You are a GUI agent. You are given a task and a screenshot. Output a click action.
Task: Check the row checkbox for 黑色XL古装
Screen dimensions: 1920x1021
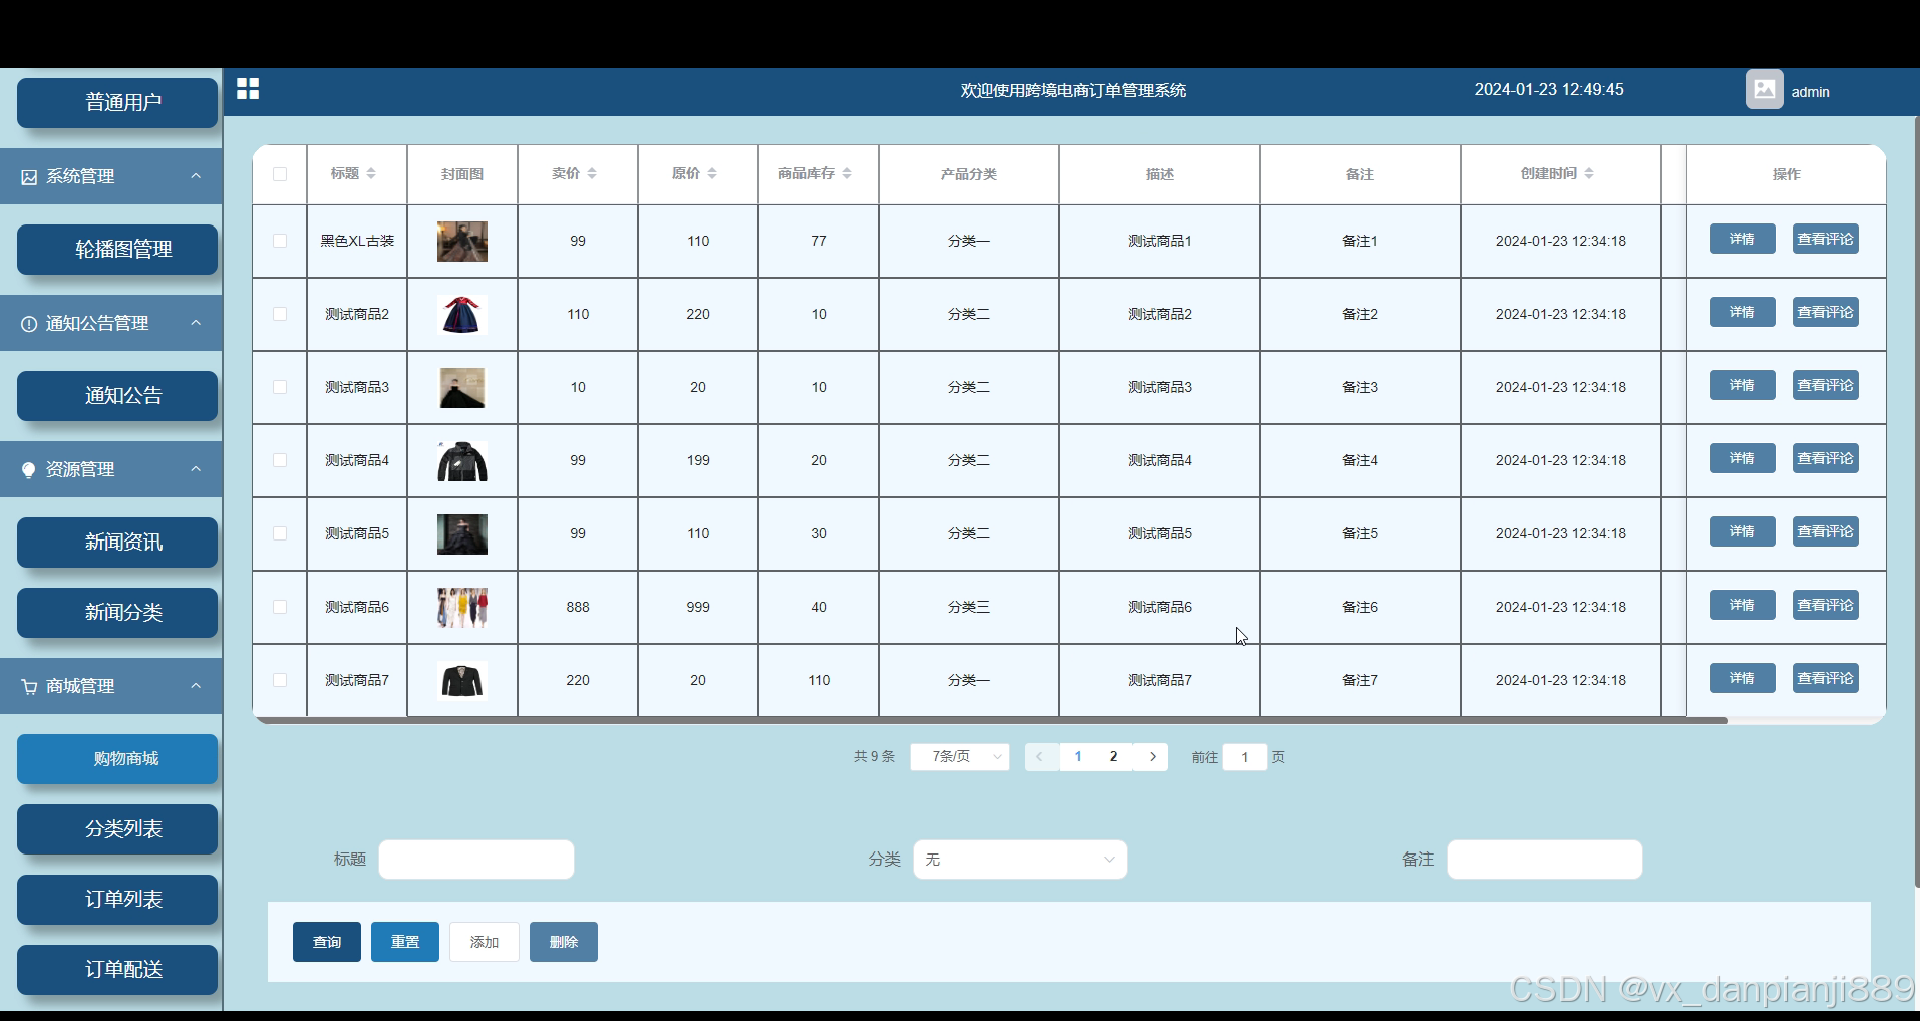(x=280, y=241)
